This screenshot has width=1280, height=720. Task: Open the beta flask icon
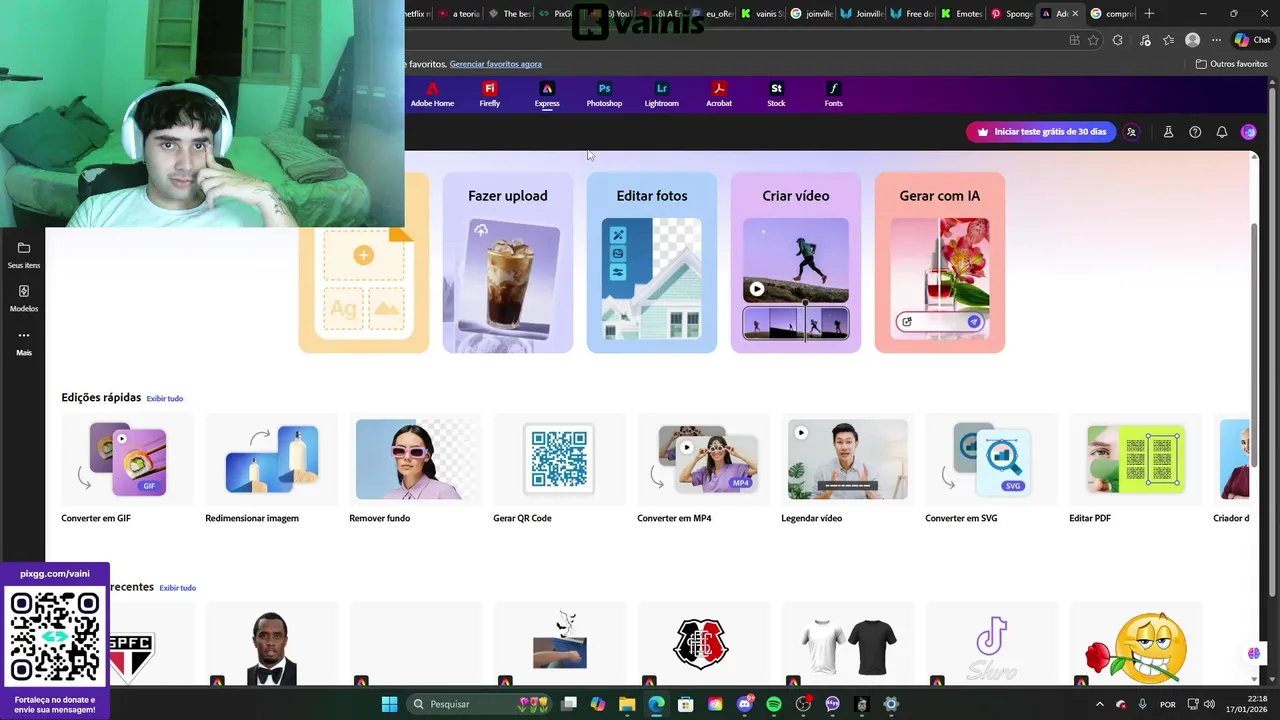(x=1168, y=132)
